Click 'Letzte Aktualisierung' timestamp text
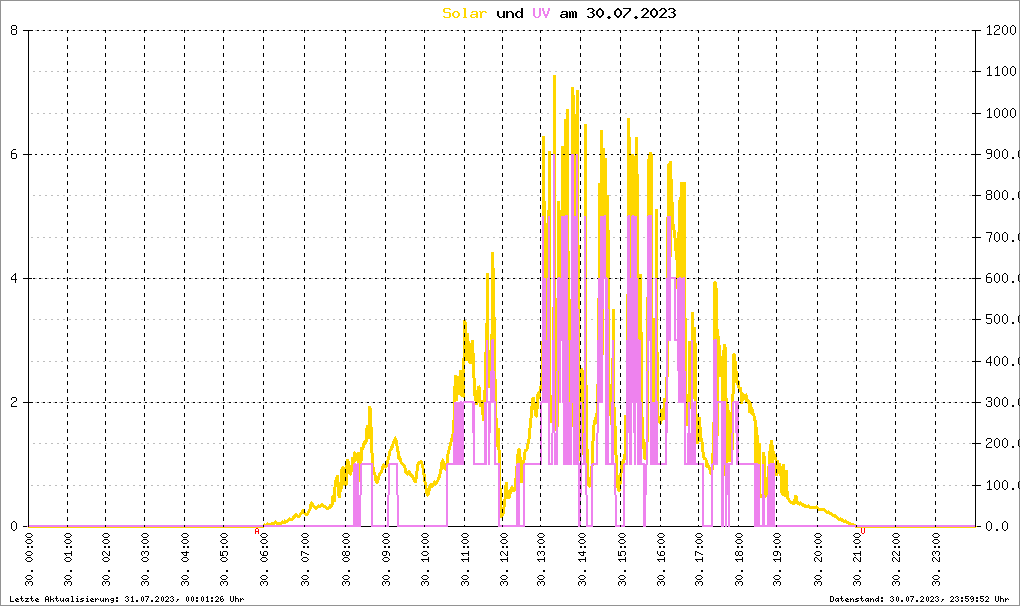The image size is (1020, 606). point(127,599)
